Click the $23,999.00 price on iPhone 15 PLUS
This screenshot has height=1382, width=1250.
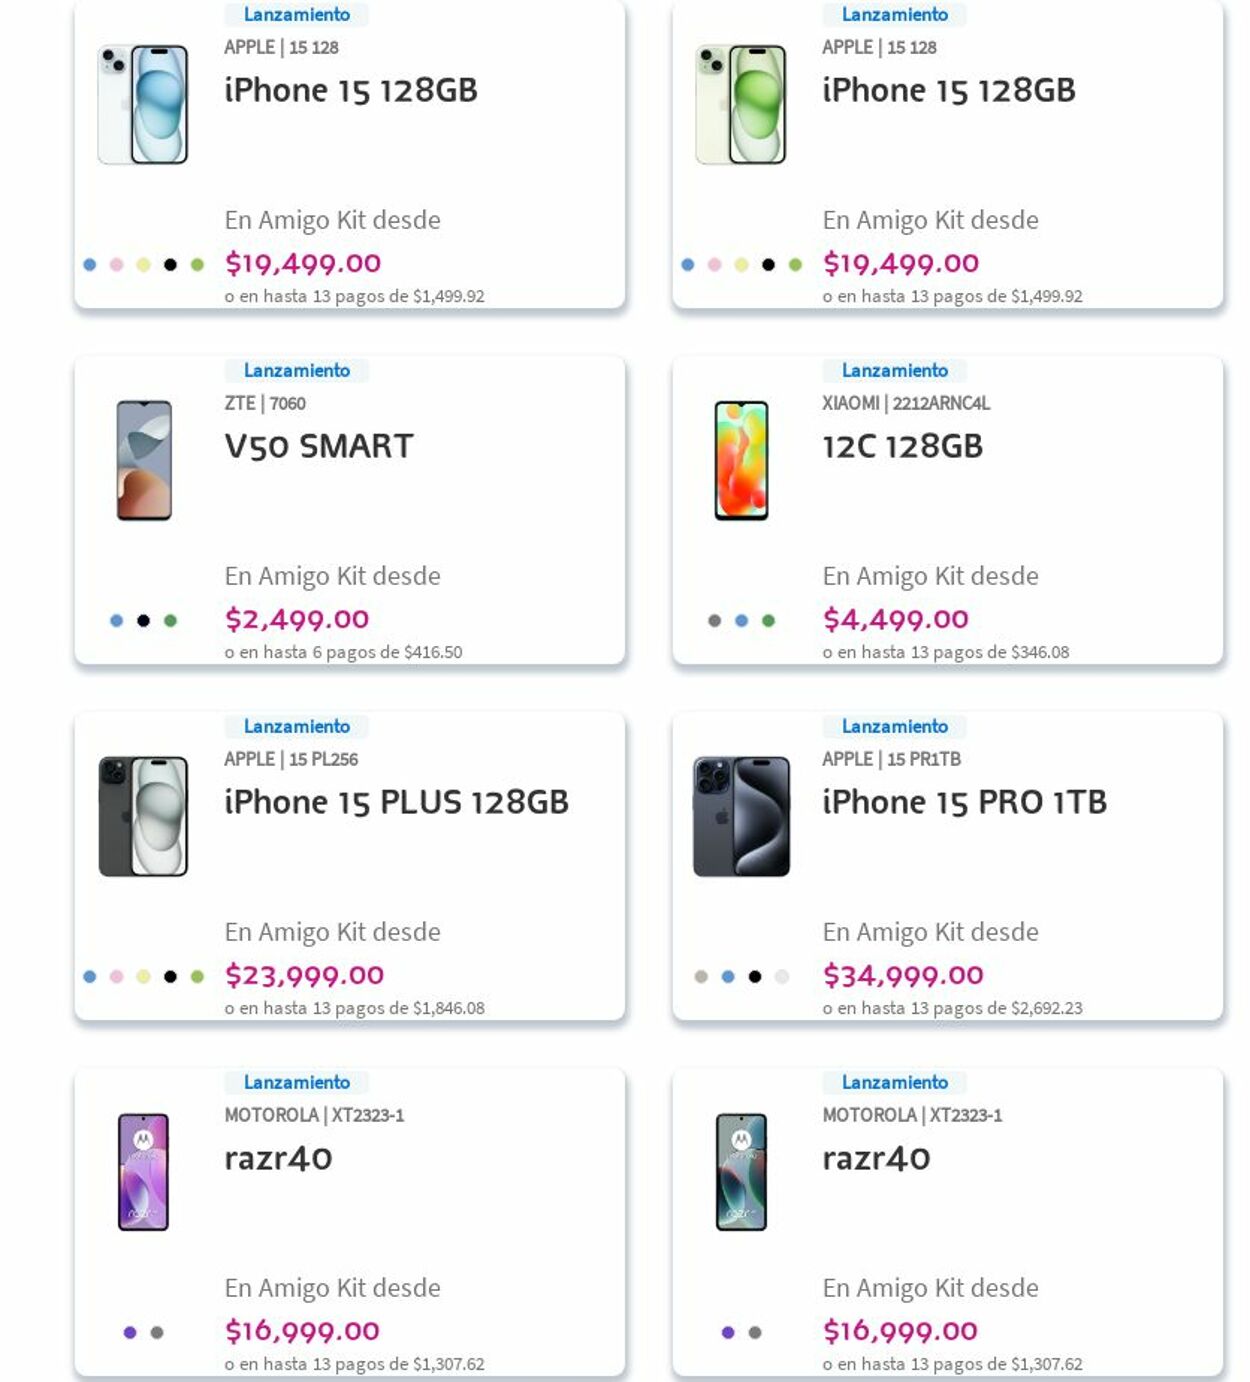[x=304, y=974]
